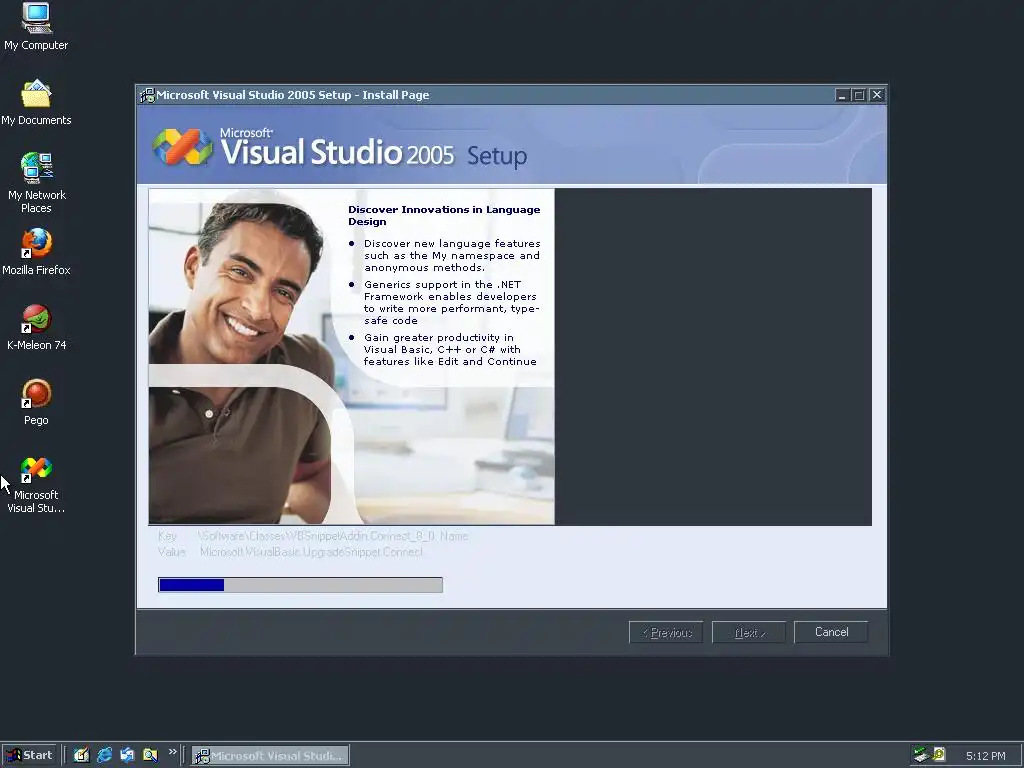Minimize the Visual Studio setup window

[842, 95]
